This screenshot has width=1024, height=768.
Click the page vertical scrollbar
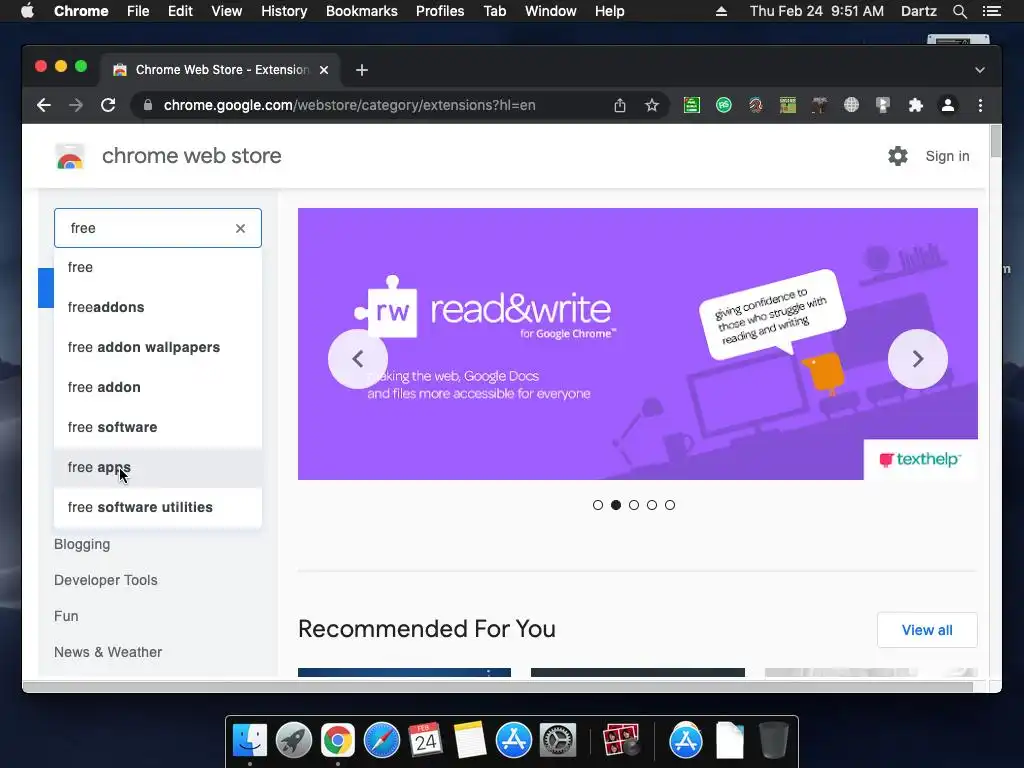click(995, 142)
